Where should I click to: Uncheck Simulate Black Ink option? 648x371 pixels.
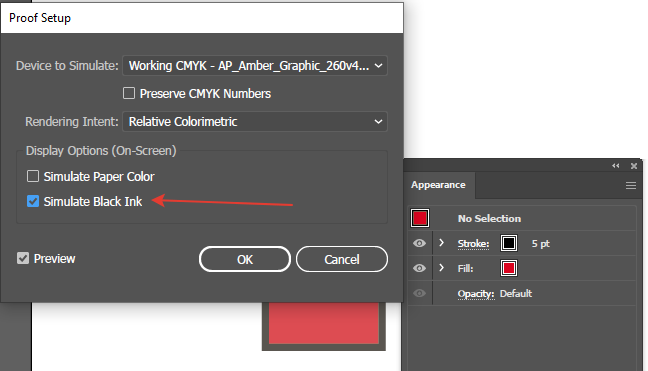tap(33, 201)
